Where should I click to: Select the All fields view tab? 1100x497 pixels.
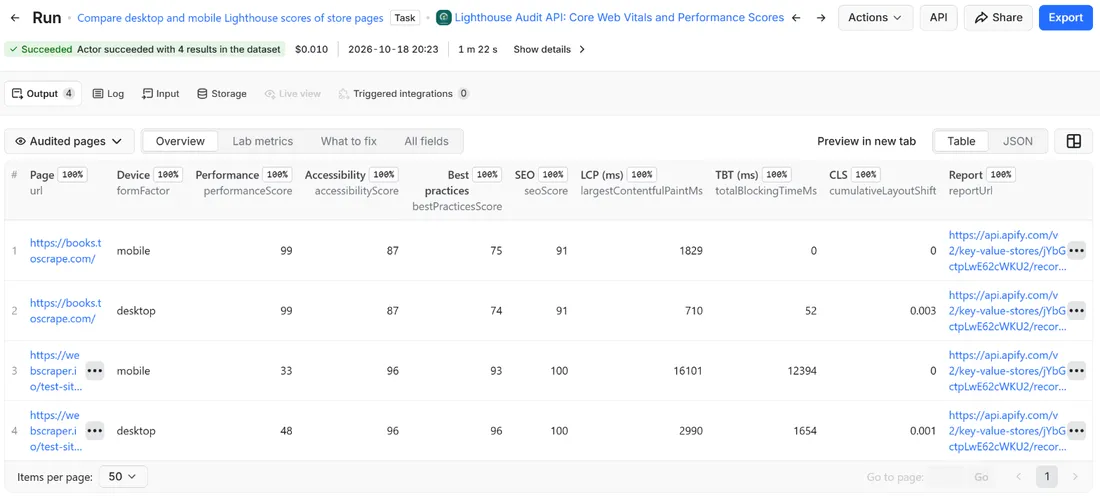point(426,141)
